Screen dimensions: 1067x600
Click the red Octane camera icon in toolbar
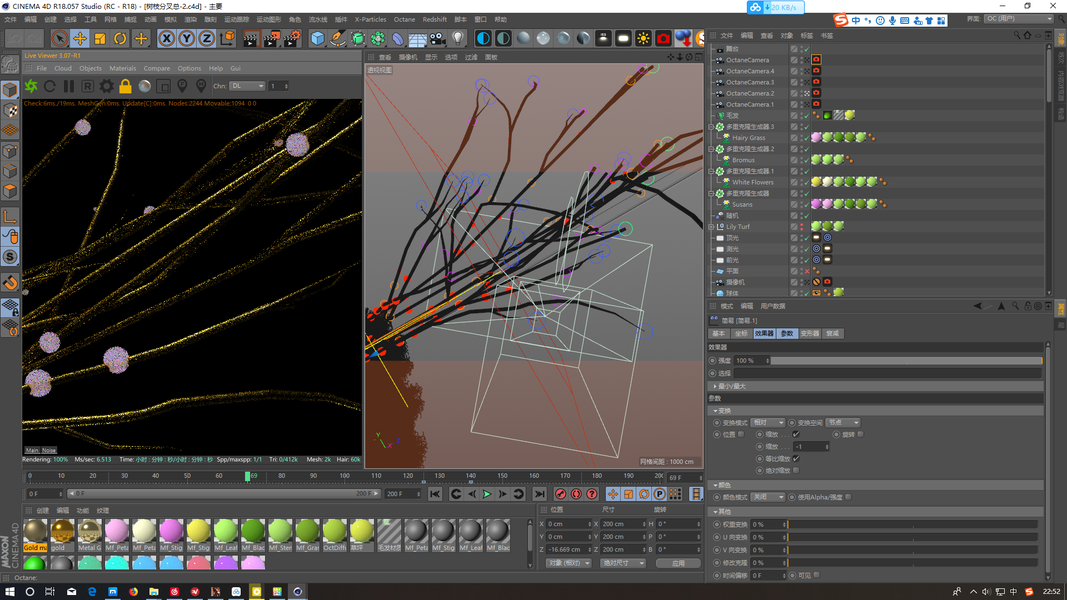663,39
